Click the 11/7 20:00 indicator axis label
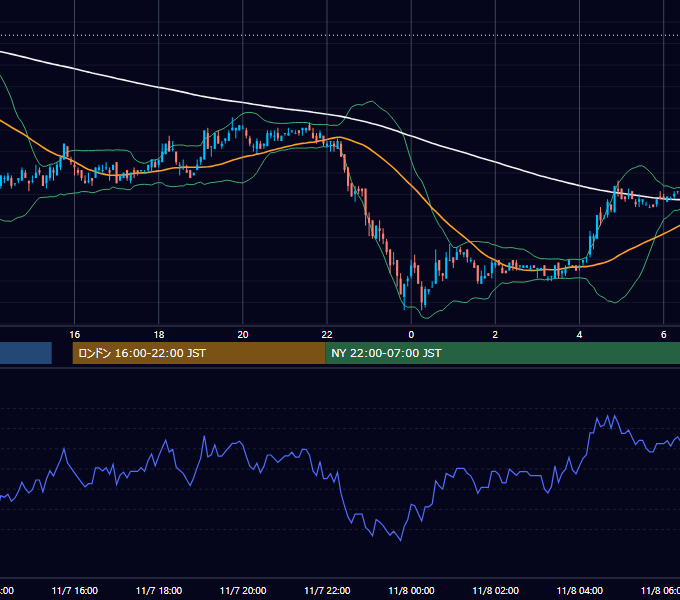The image size is (680, 600). (x=243, y=591)
